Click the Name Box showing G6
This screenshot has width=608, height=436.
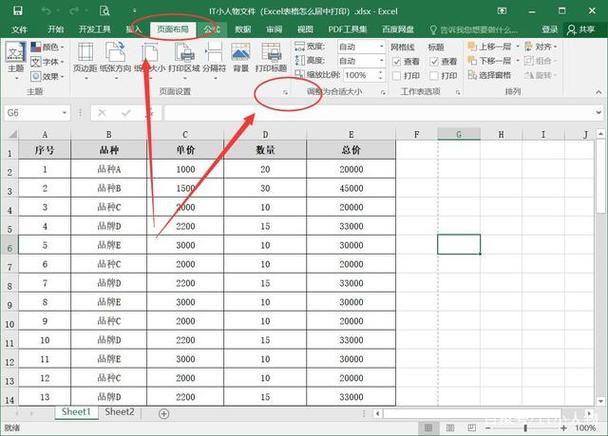(x=32, y=113)
